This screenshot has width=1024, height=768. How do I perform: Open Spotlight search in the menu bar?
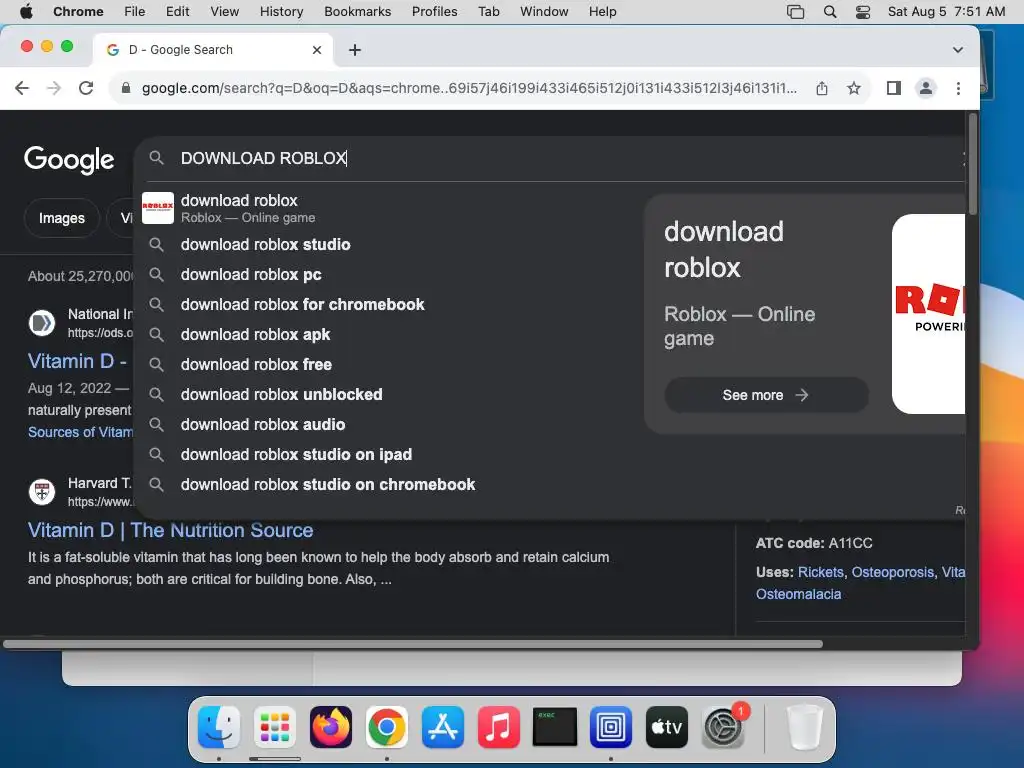[x=829, y=12]
